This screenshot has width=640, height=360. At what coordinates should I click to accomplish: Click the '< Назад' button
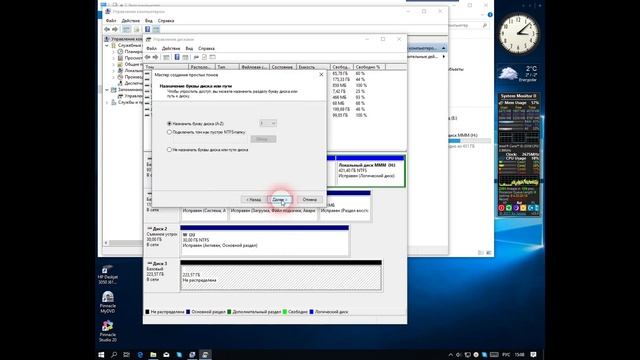(x=253, y=200)
